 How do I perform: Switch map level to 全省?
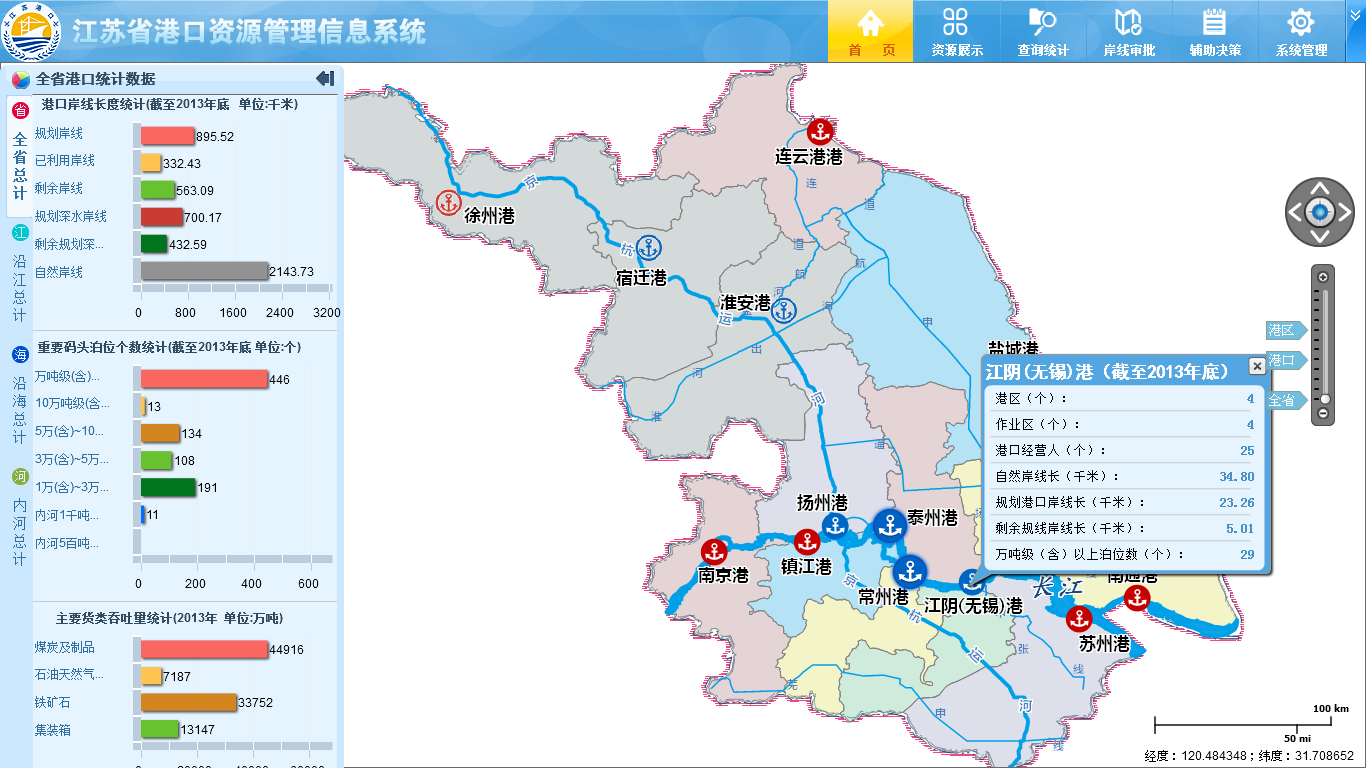coord(1282,400)
